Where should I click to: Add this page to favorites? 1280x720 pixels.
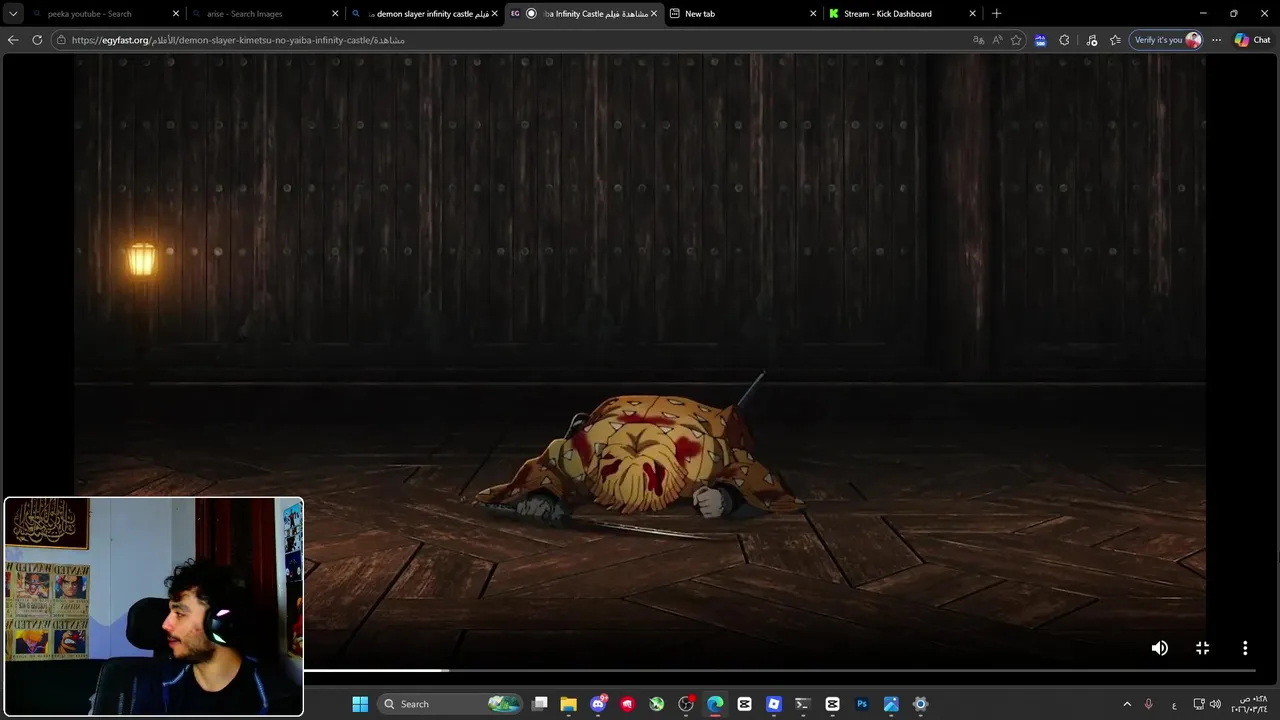pyautogui.click(x=1016, y=40)
